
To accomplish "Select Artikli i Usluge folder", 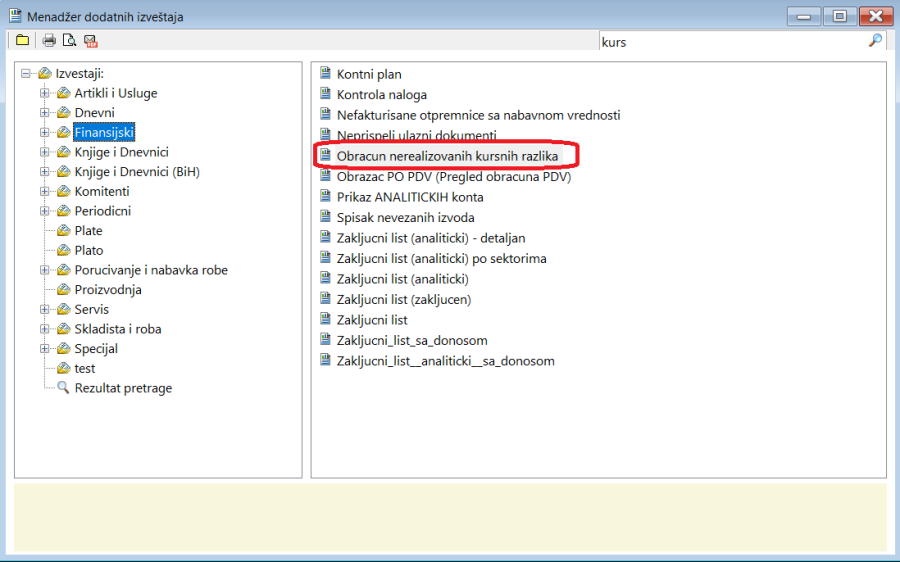I will [115, 93].
